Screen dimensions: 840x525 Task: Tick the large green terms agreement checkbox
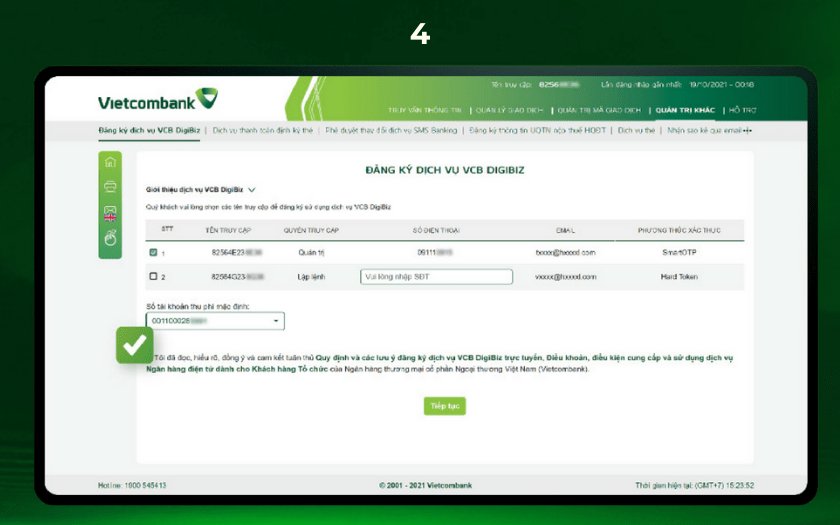coord(134,344)
